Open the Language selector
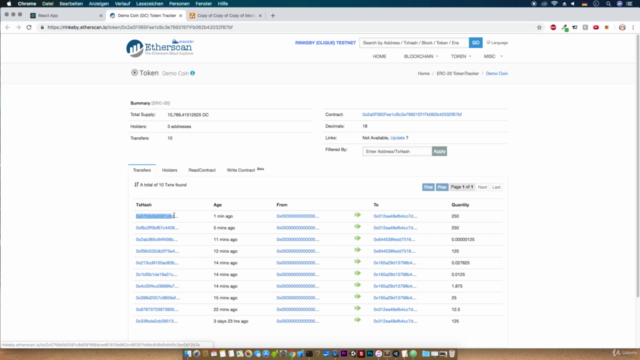Viewport: 640px width, 360px height. [497, 42]
